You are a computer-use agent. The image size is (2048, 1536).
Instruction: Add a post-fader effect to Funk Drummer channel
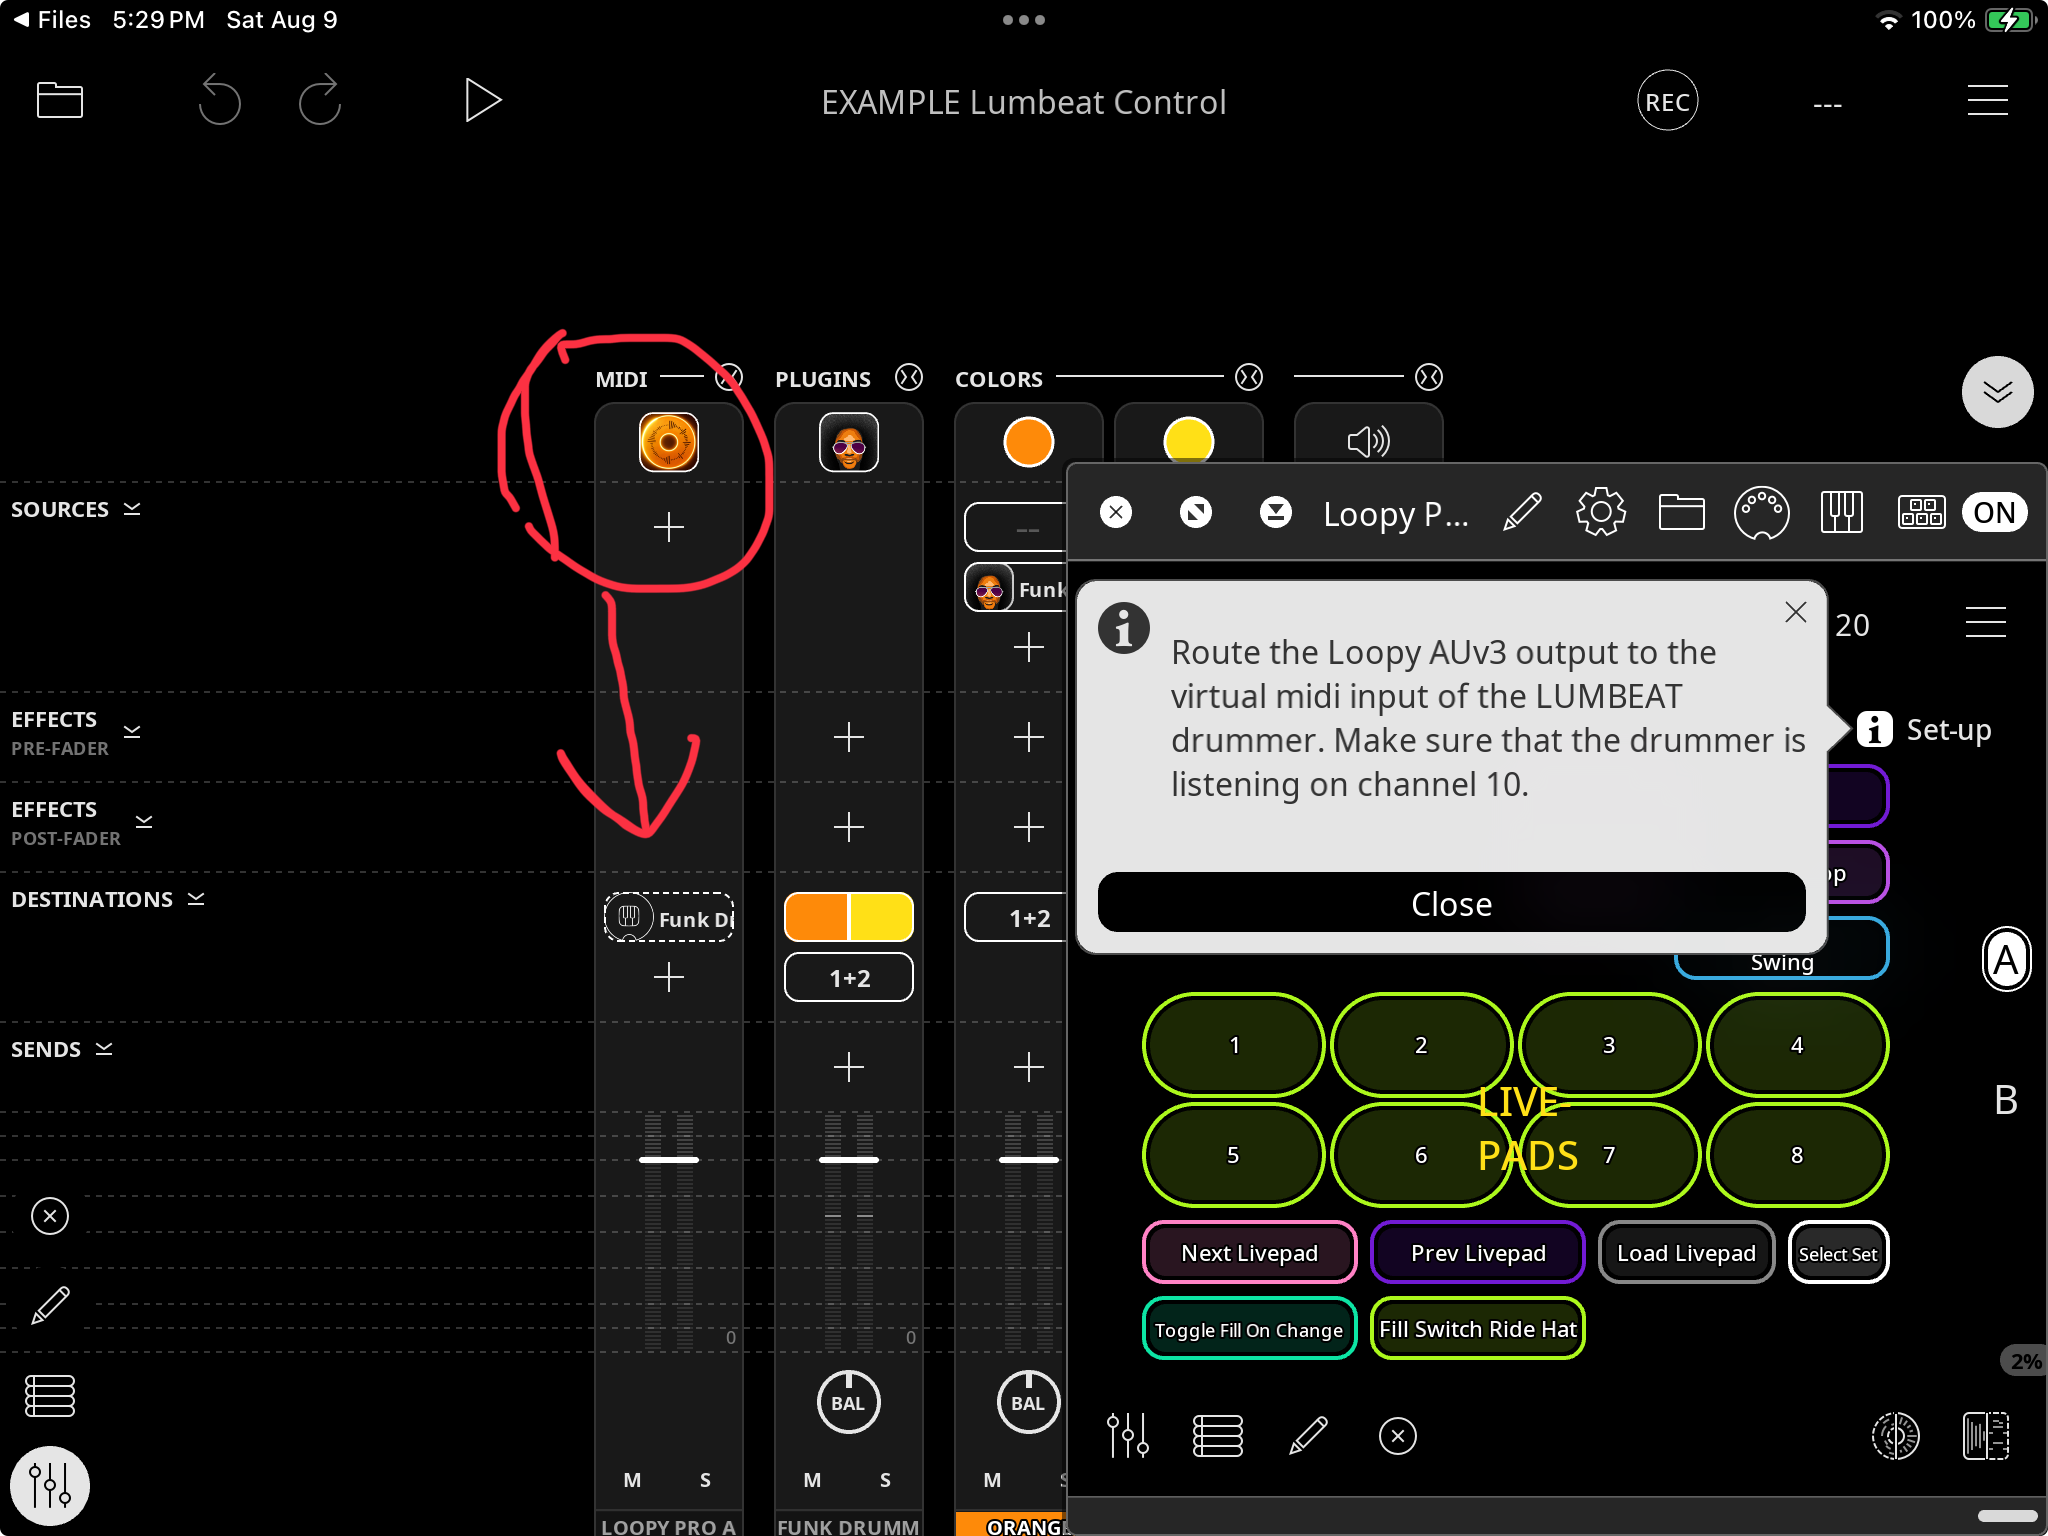pyautogui.click(x=849, y=827)
